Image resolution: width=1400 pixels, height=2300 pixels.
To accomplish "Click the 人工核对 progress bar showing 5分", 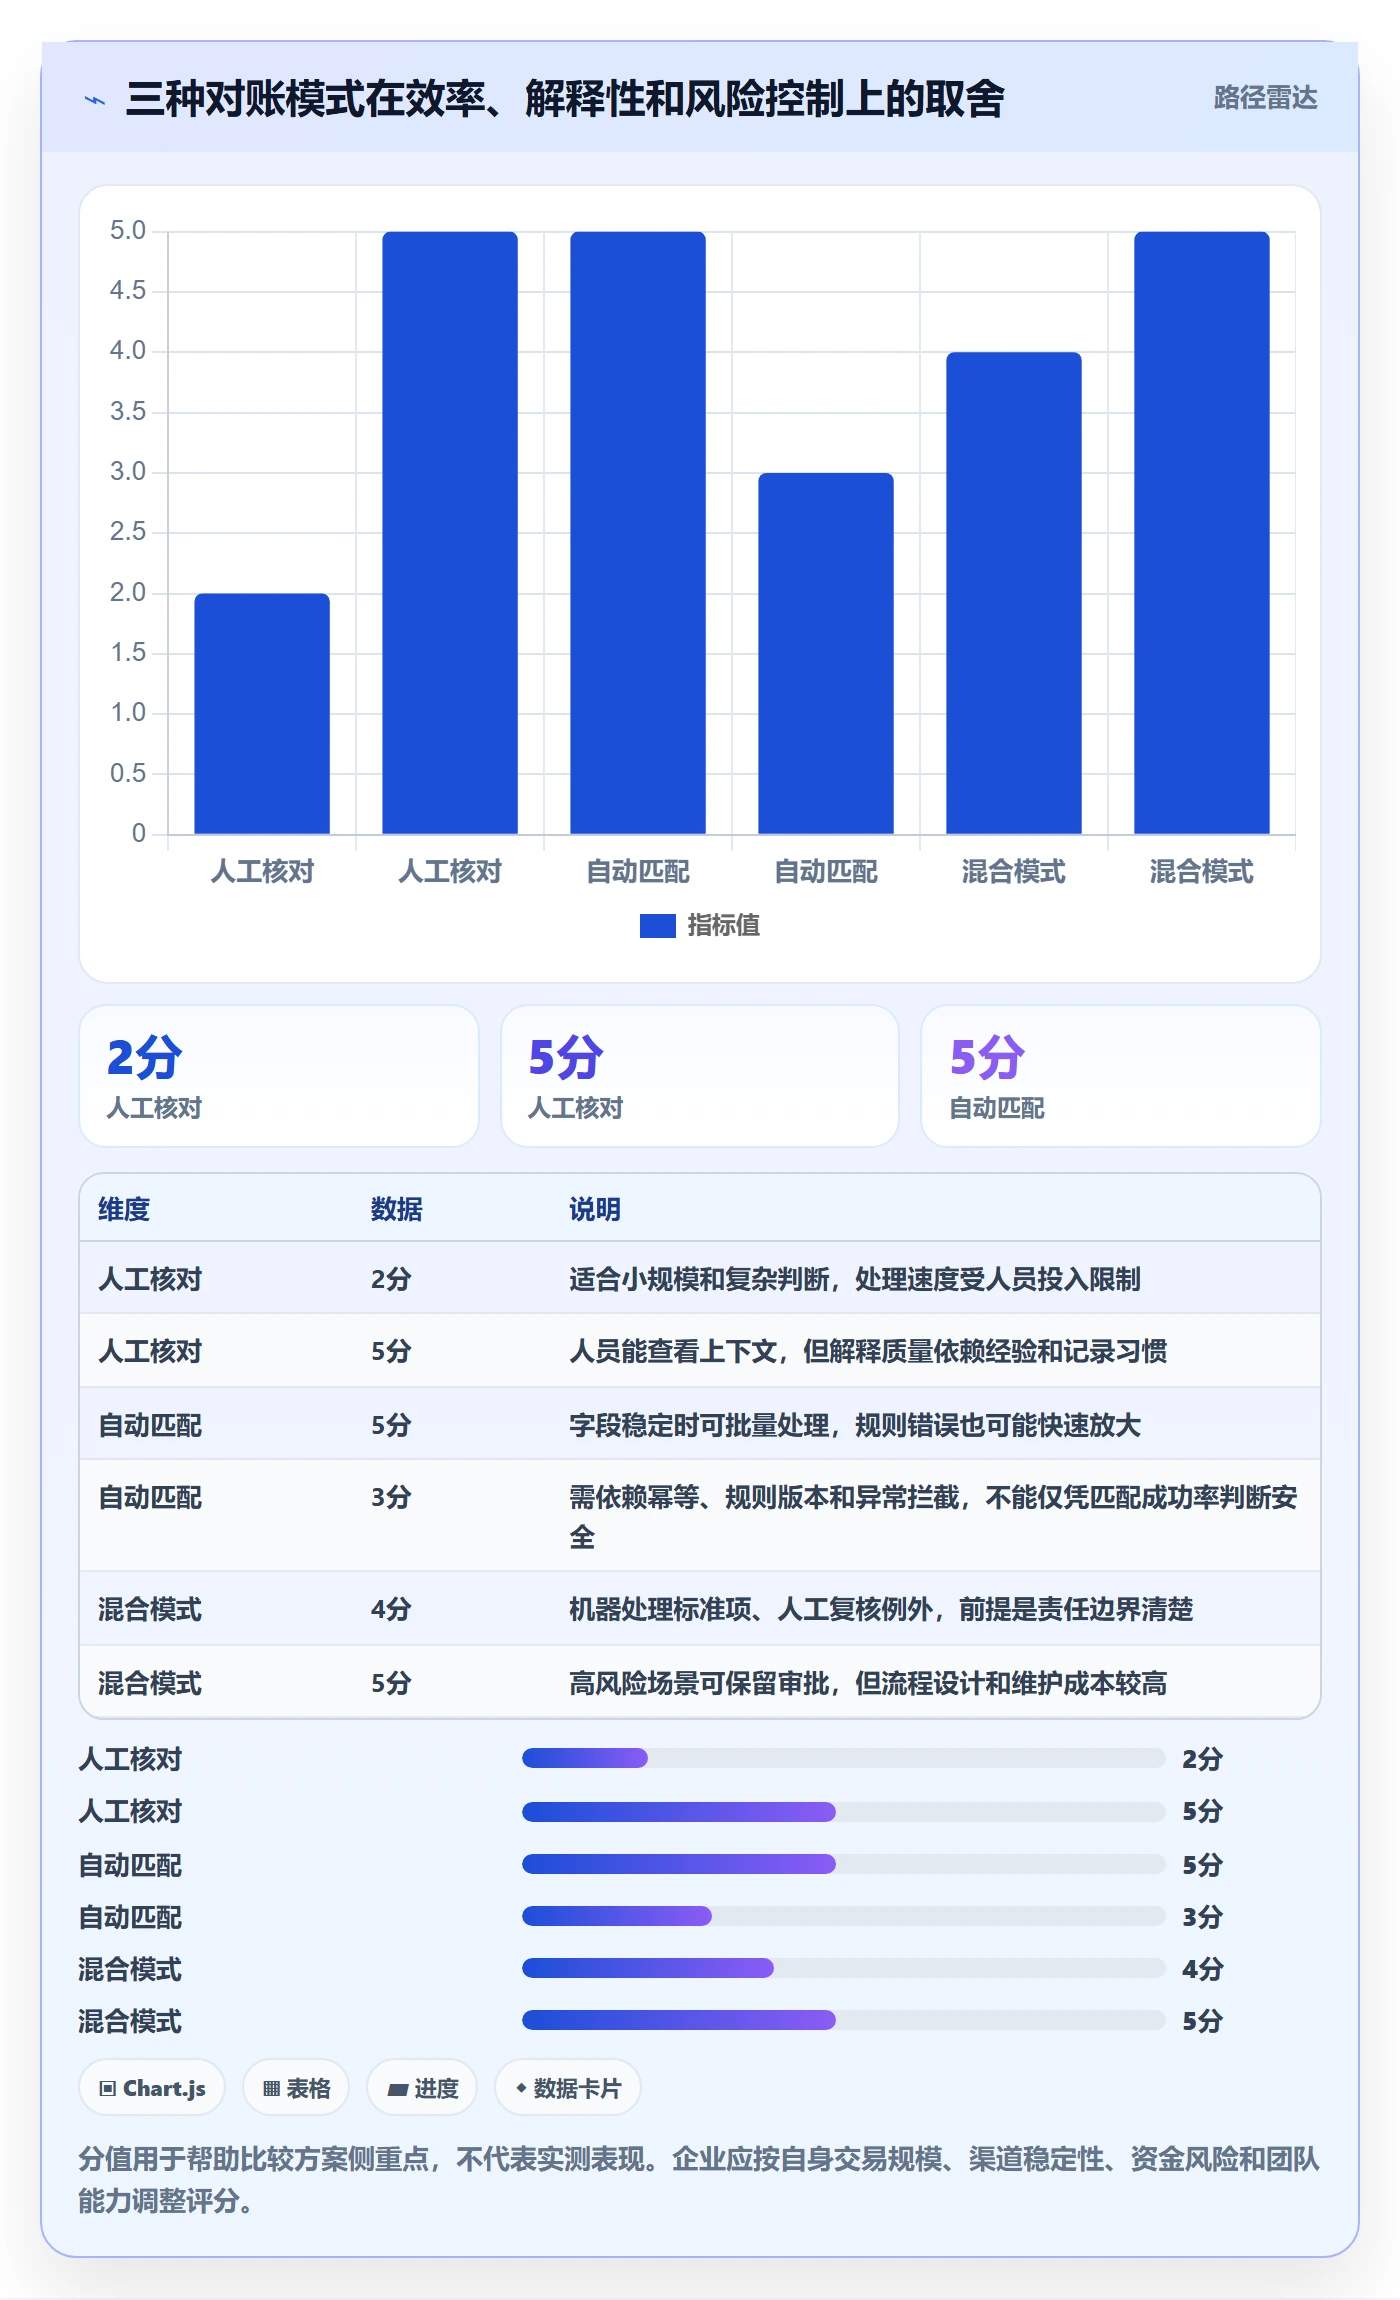I will 844,1811.
